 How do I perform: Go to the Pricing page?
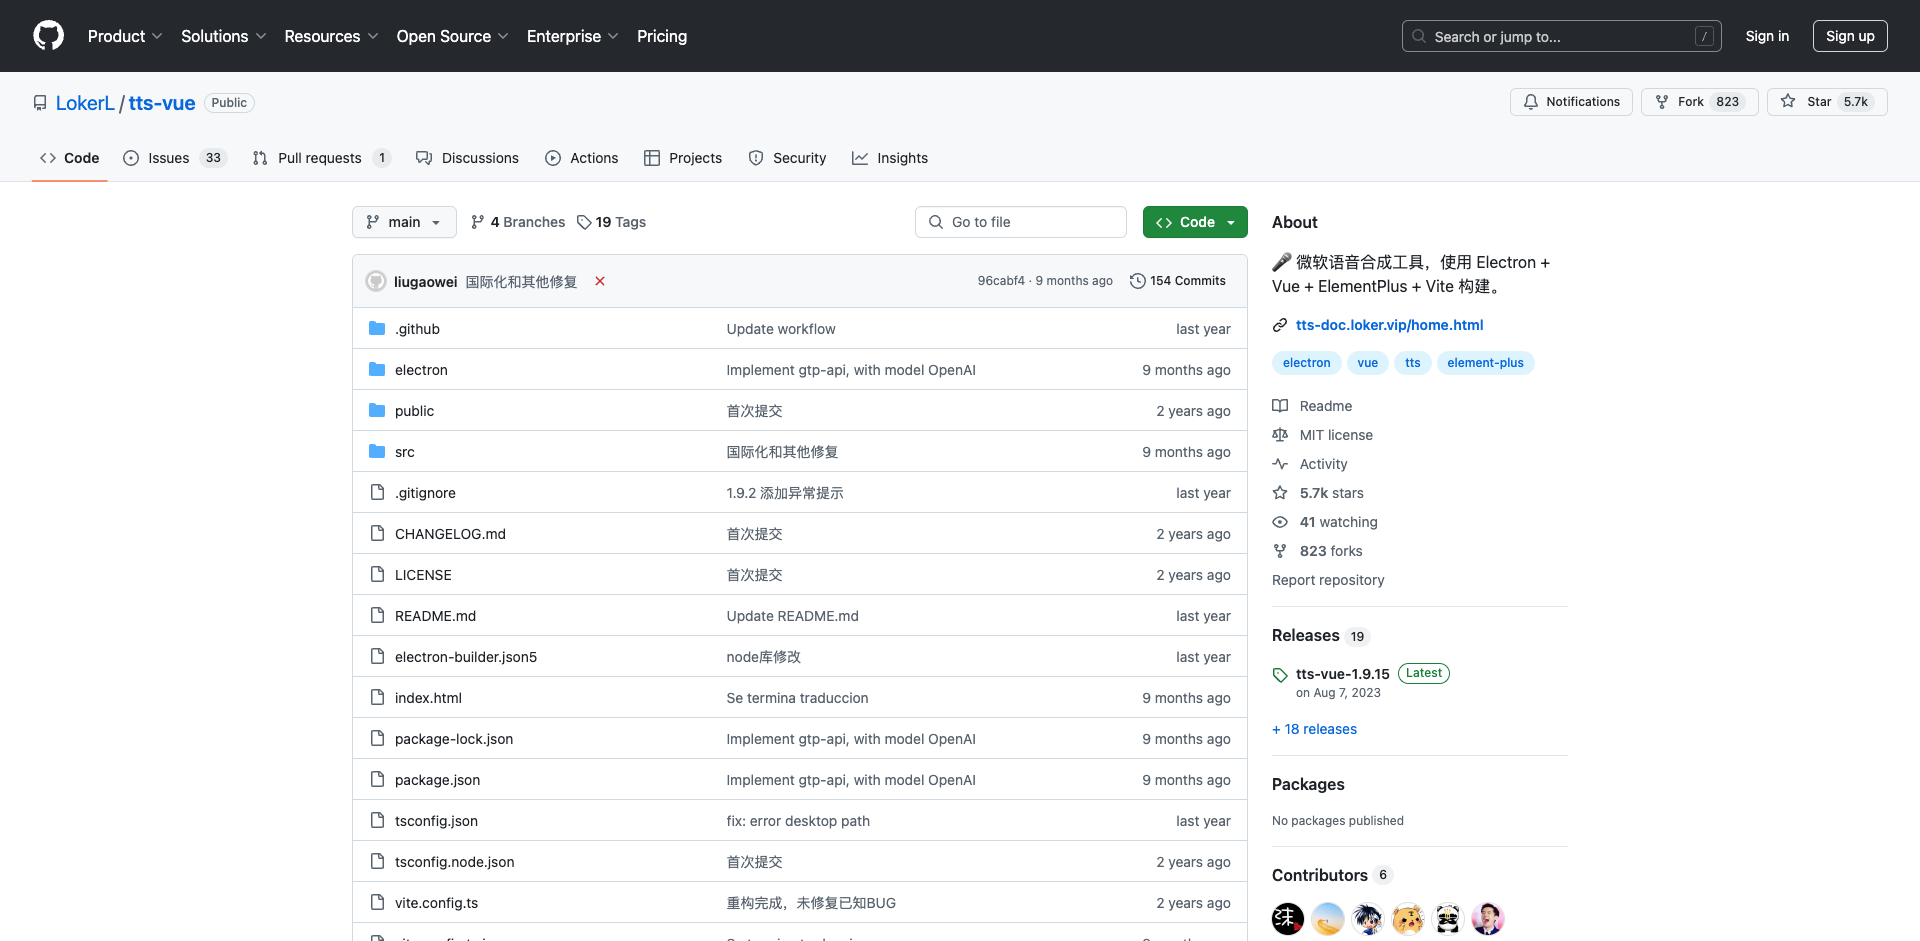[x=662, y=36]
